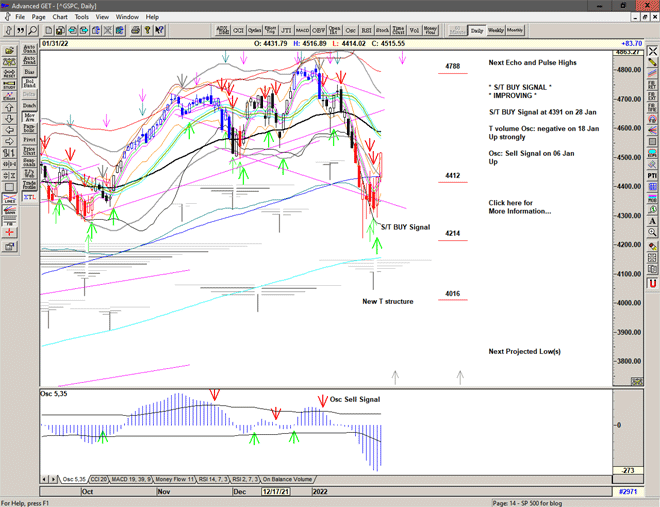Image resolution: width=660 pixels, height=507 pixels.
Task: Toggle the Bol Band study button
Action: (29, 85)
